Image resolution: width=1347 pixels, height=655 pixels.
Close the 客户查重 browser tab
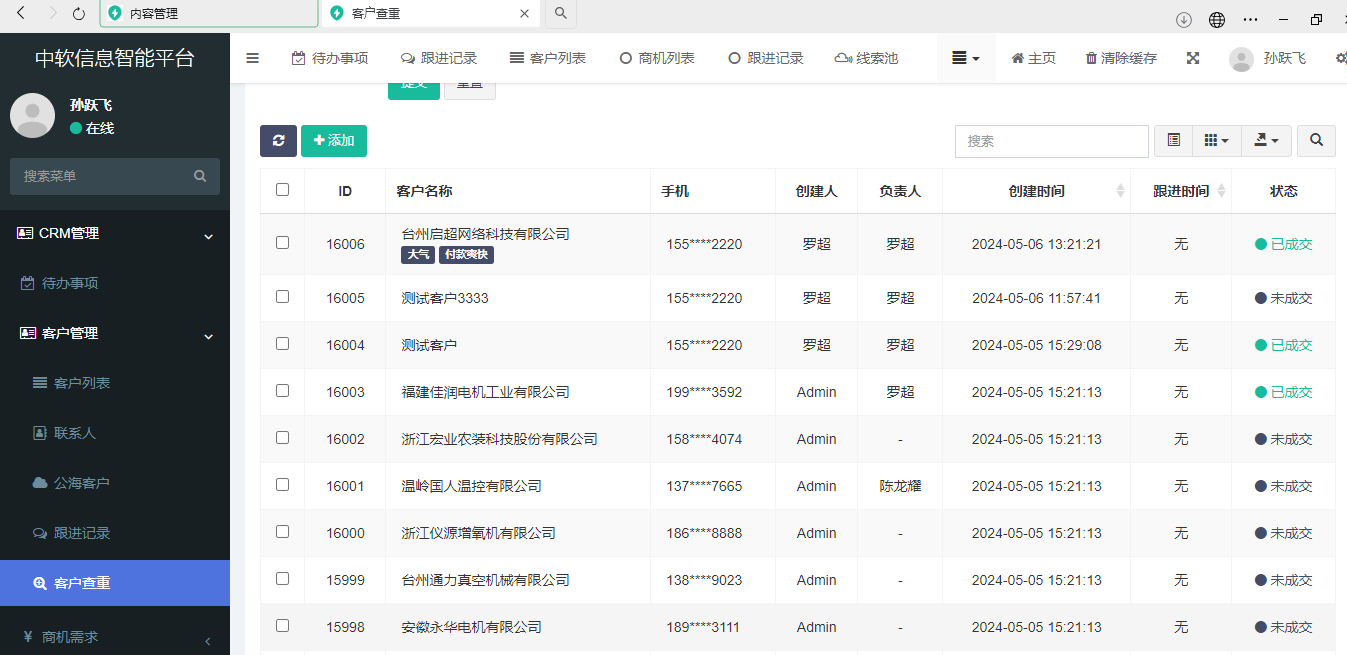pos(525,14)
